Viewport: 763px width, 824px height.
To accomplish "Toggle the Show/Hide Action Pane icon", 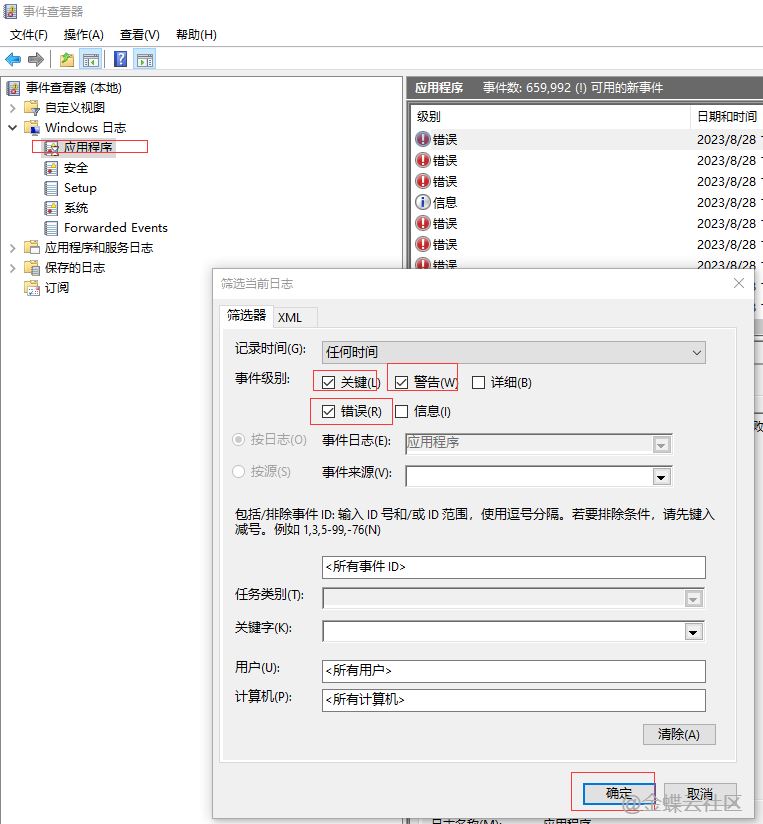I will click(145, 60).
